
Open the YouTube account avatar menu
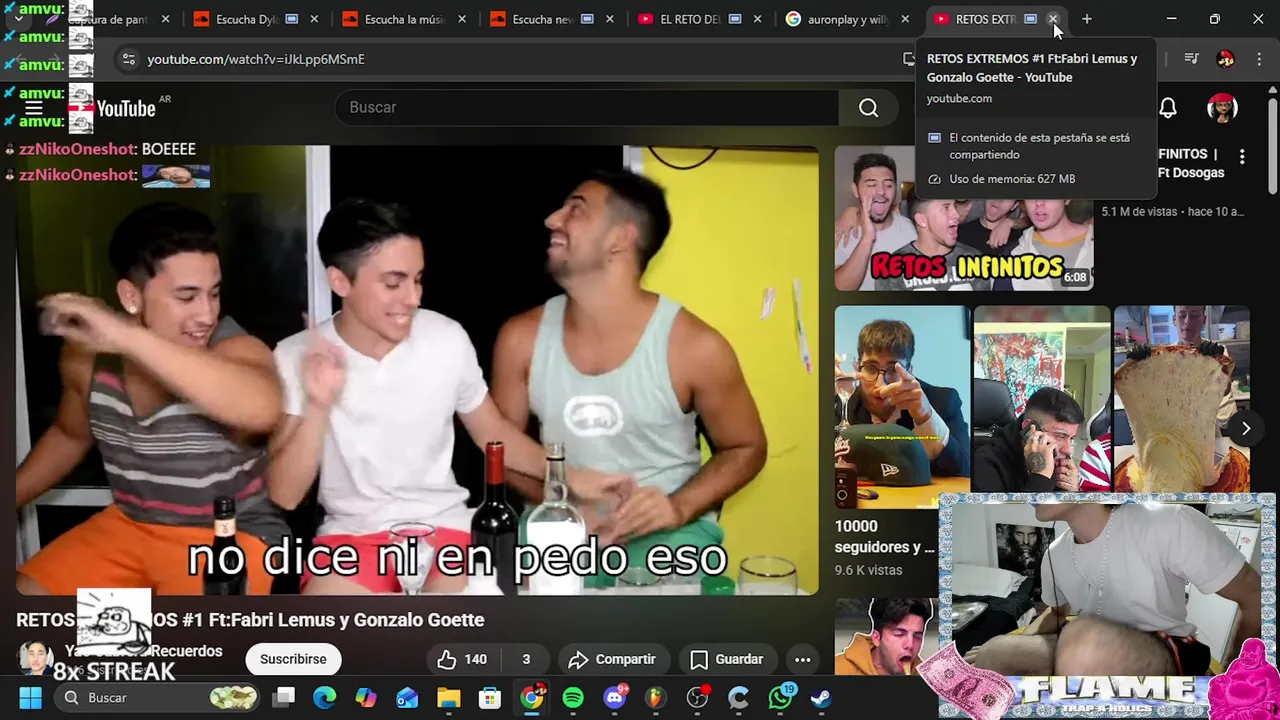pos(1222,108)
